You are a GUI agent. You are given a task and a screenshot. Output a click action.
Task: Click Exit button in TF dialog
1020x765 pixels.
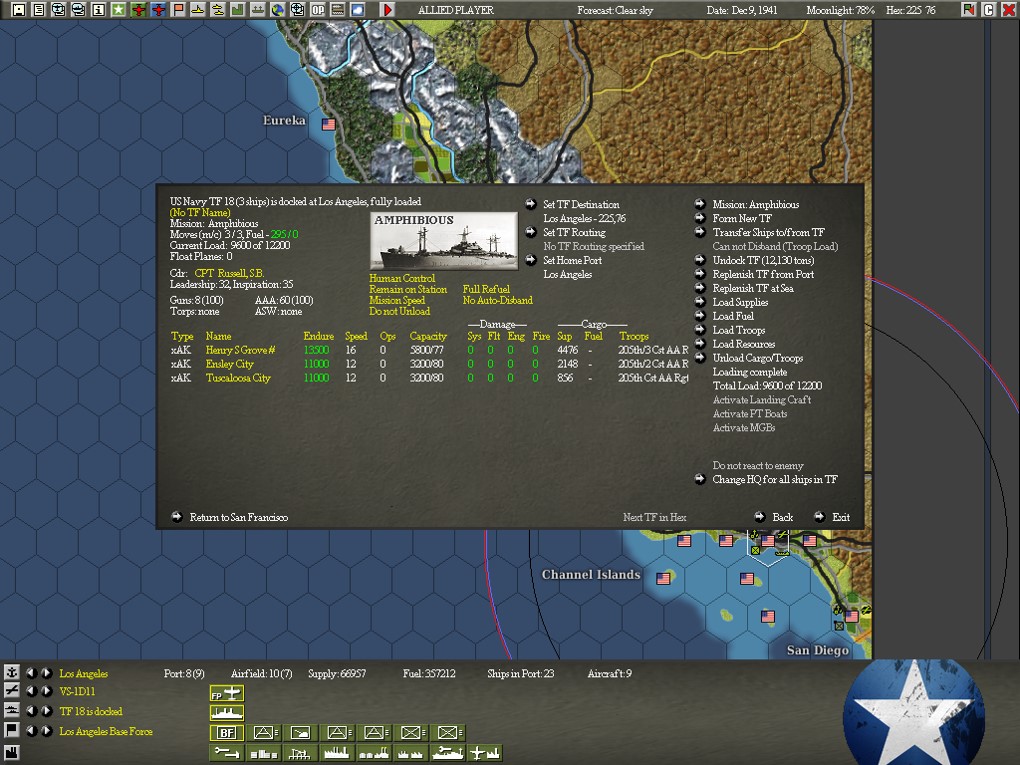click(x=841, y=517)
